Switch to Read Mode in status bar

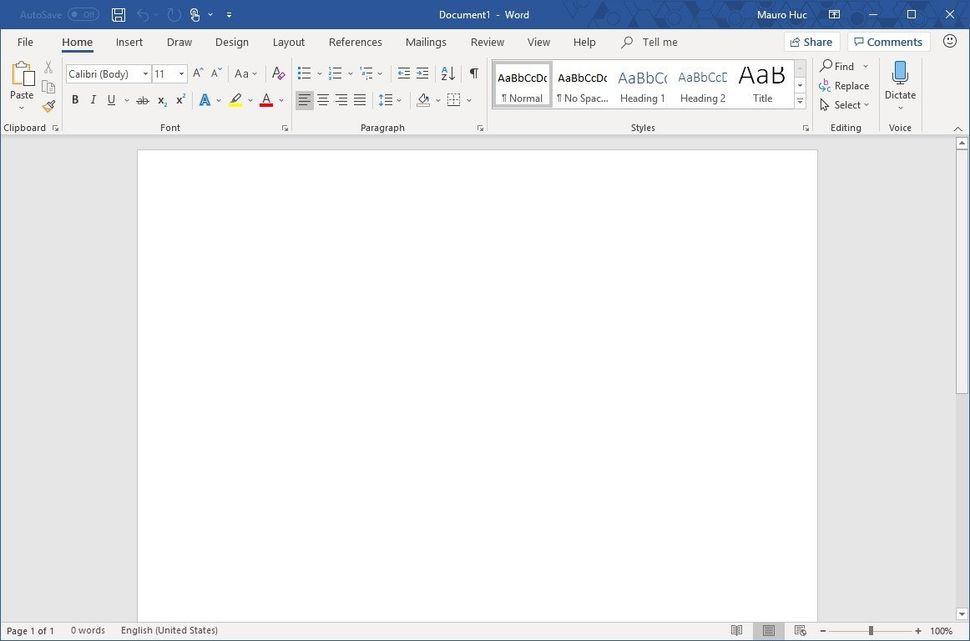pyautogui.click(x=737, y=630)
